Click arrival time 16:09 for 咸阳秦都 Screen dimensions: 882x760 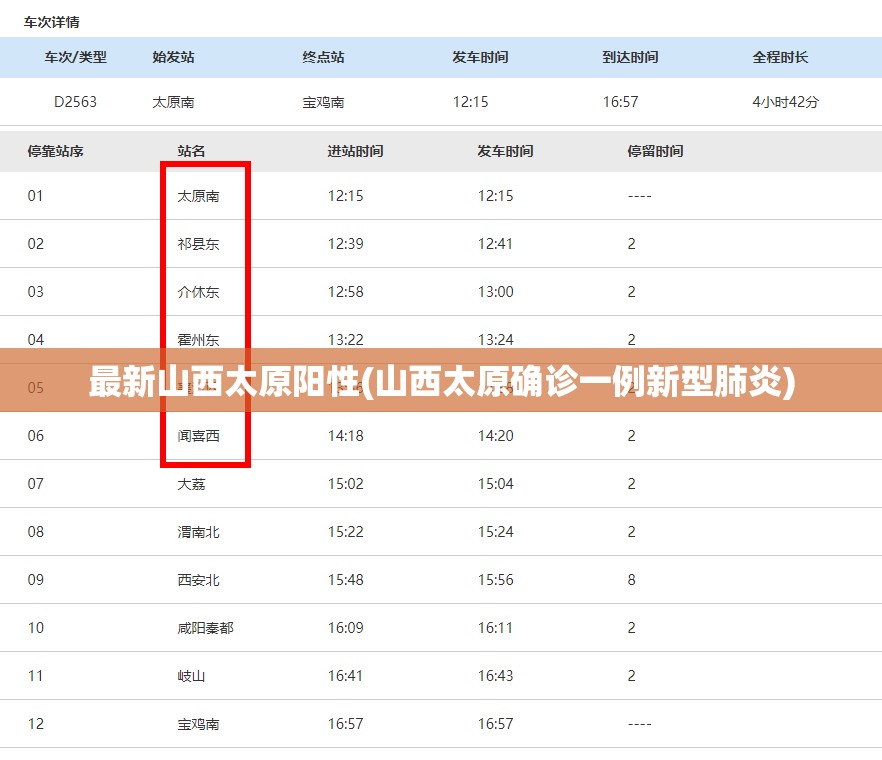(x=345, y=627)
